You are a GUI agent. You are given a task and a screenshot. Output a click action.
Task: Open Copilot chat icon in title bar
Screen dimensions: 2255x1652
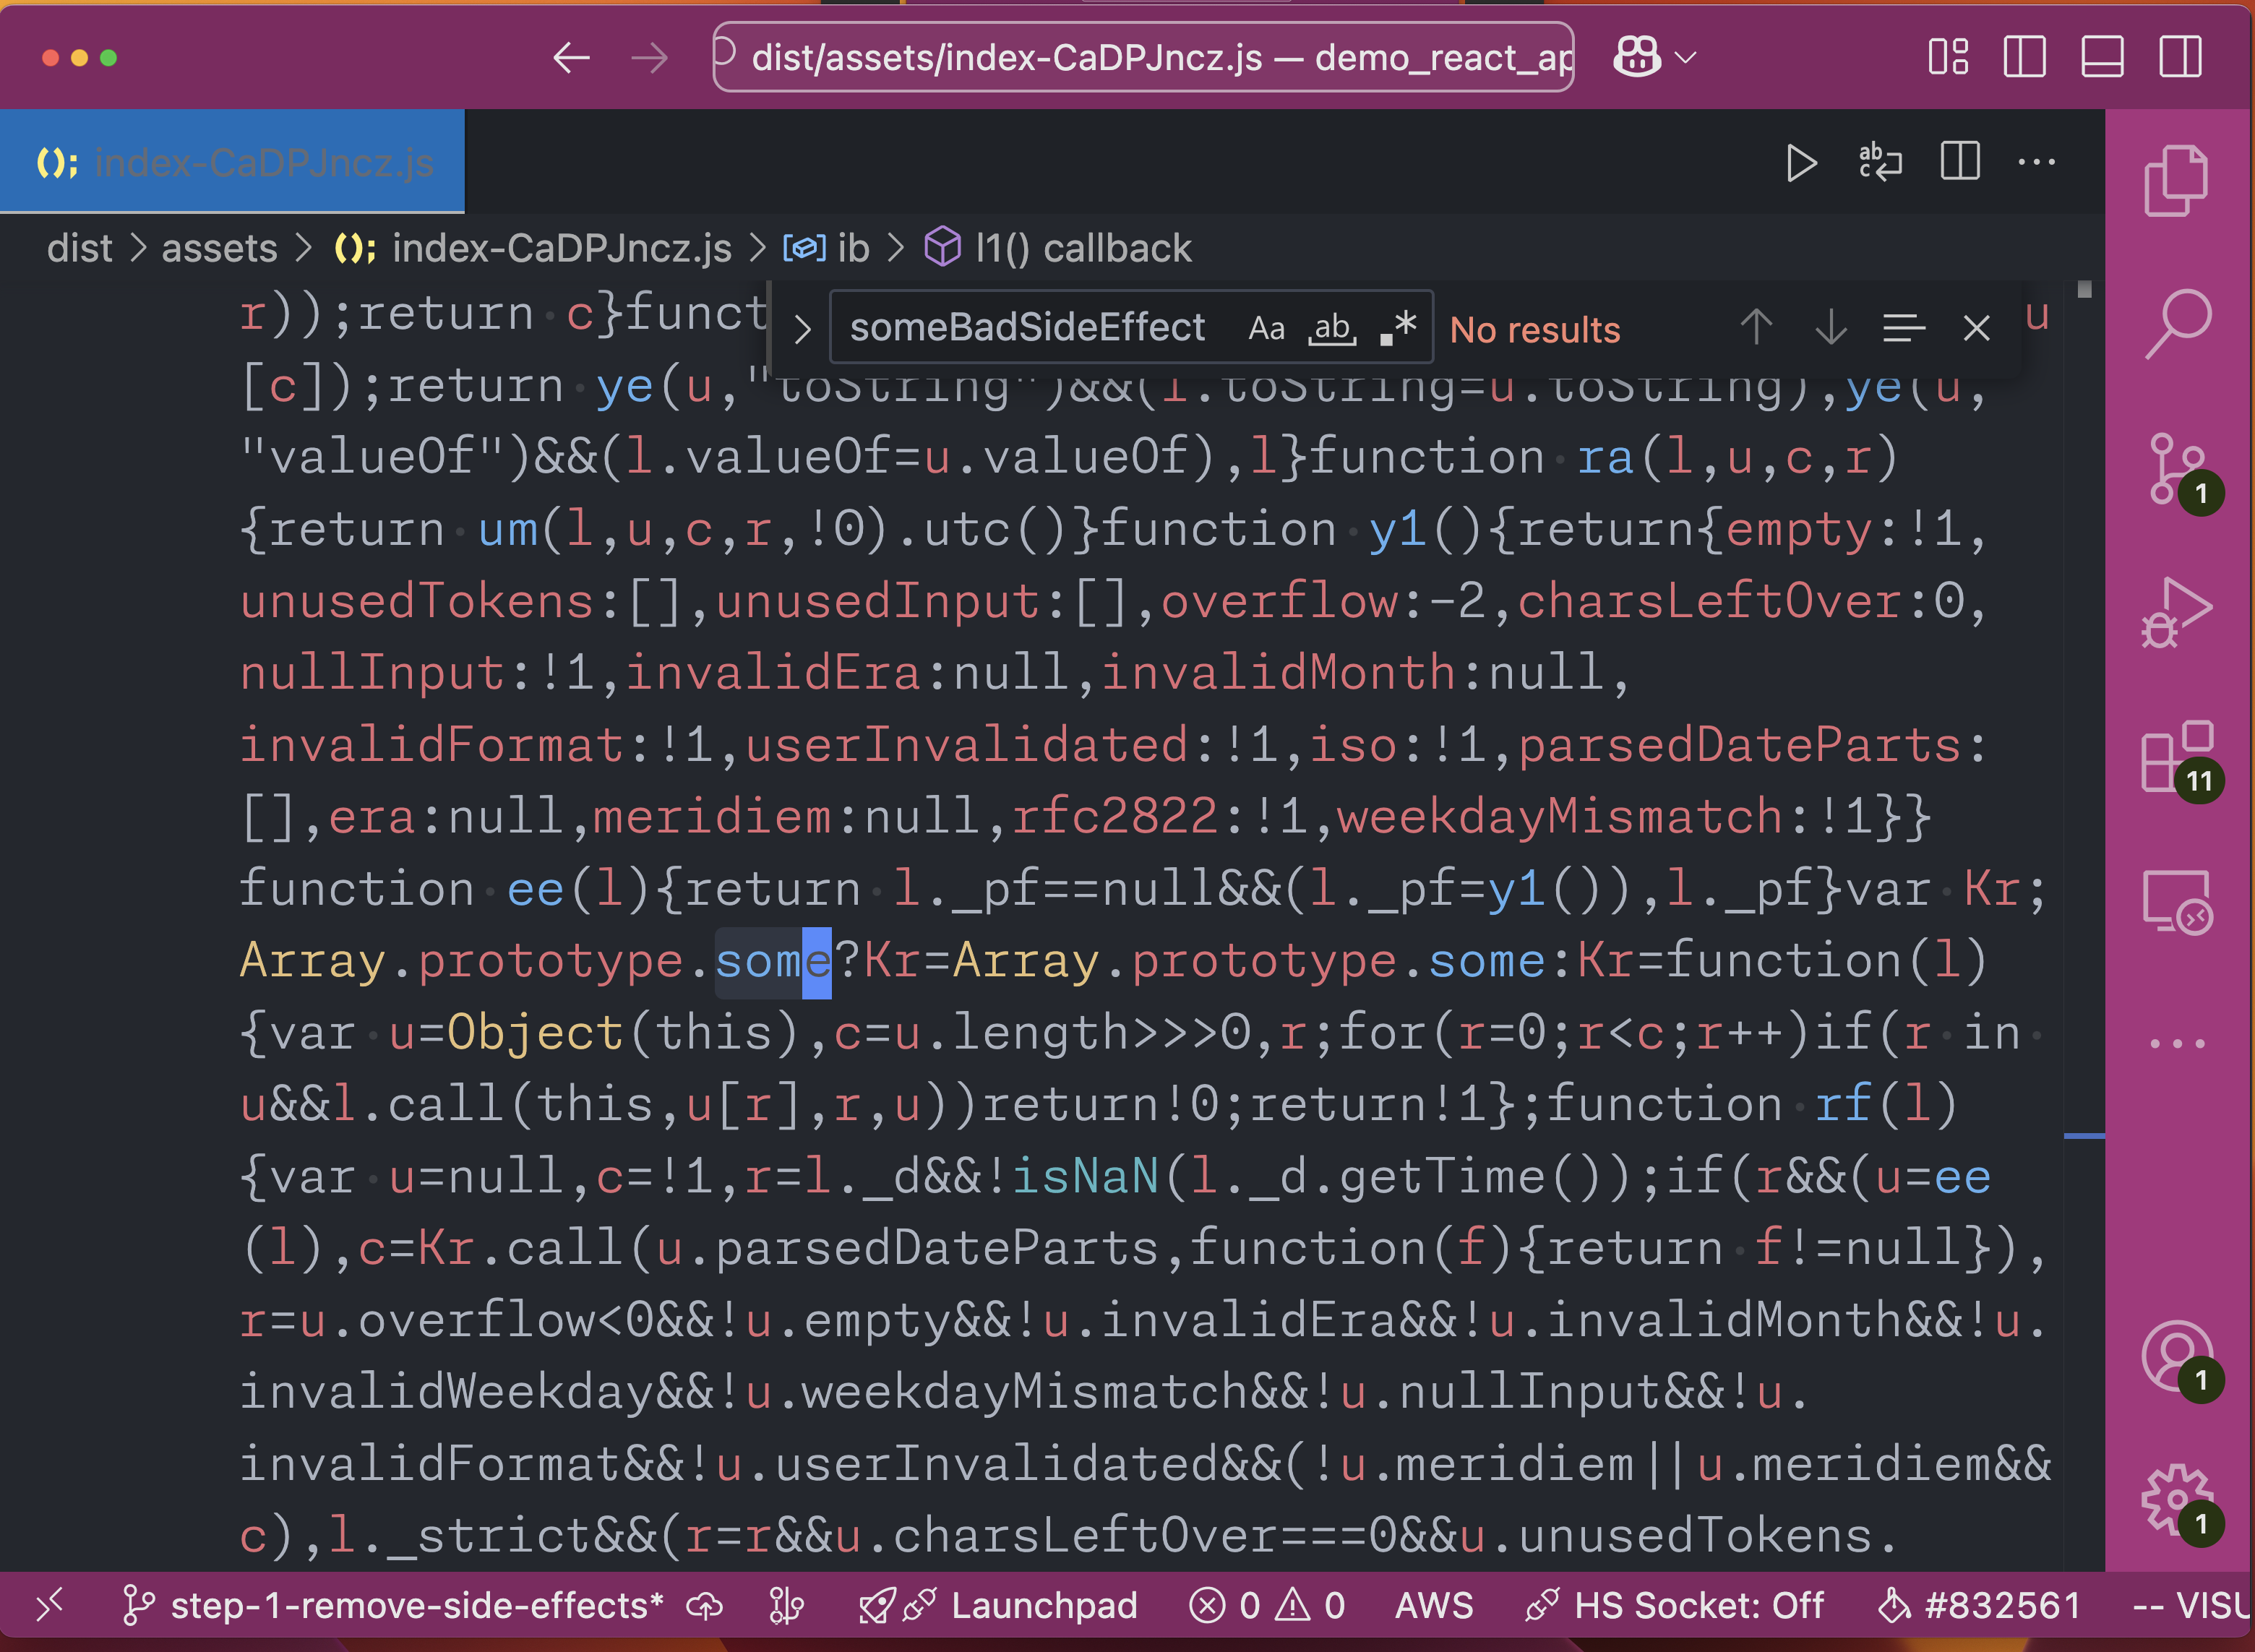tap(1637, 57)
